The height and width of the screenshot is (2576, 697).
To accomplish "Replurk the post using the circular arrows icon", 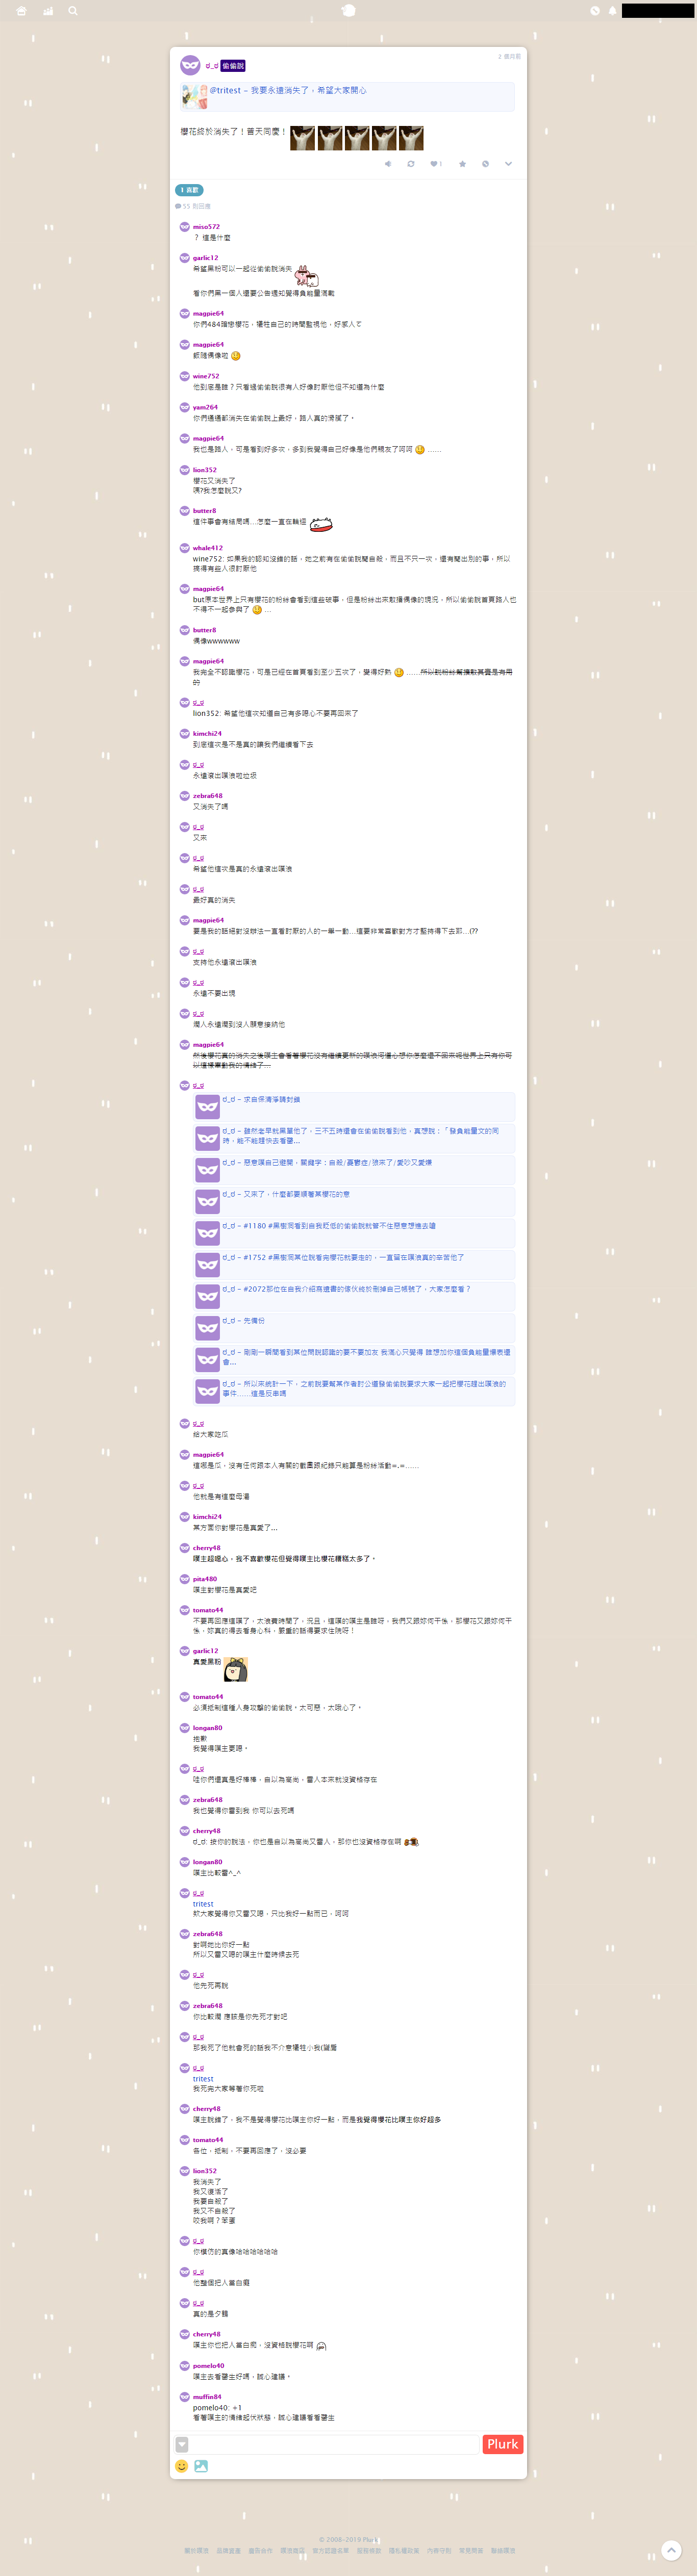I will [411, 163].
